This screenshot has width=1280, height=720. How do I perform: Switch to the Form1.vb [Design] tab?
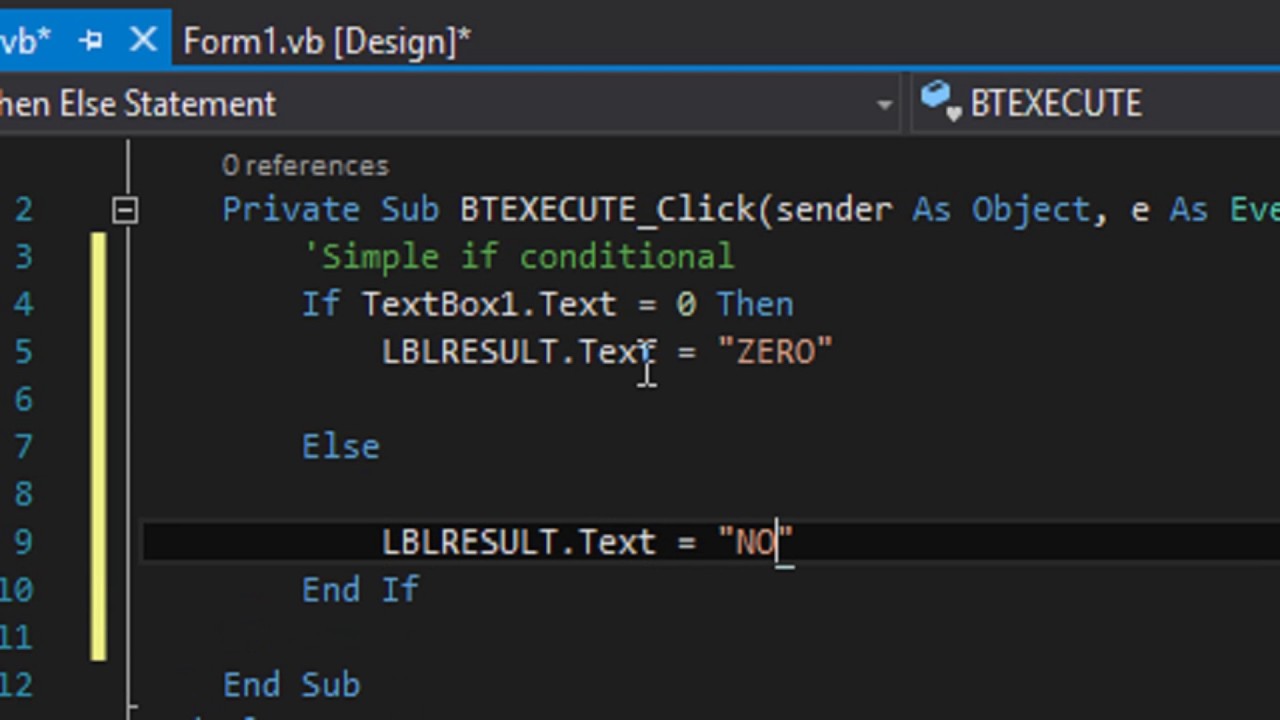click(327, 41)
